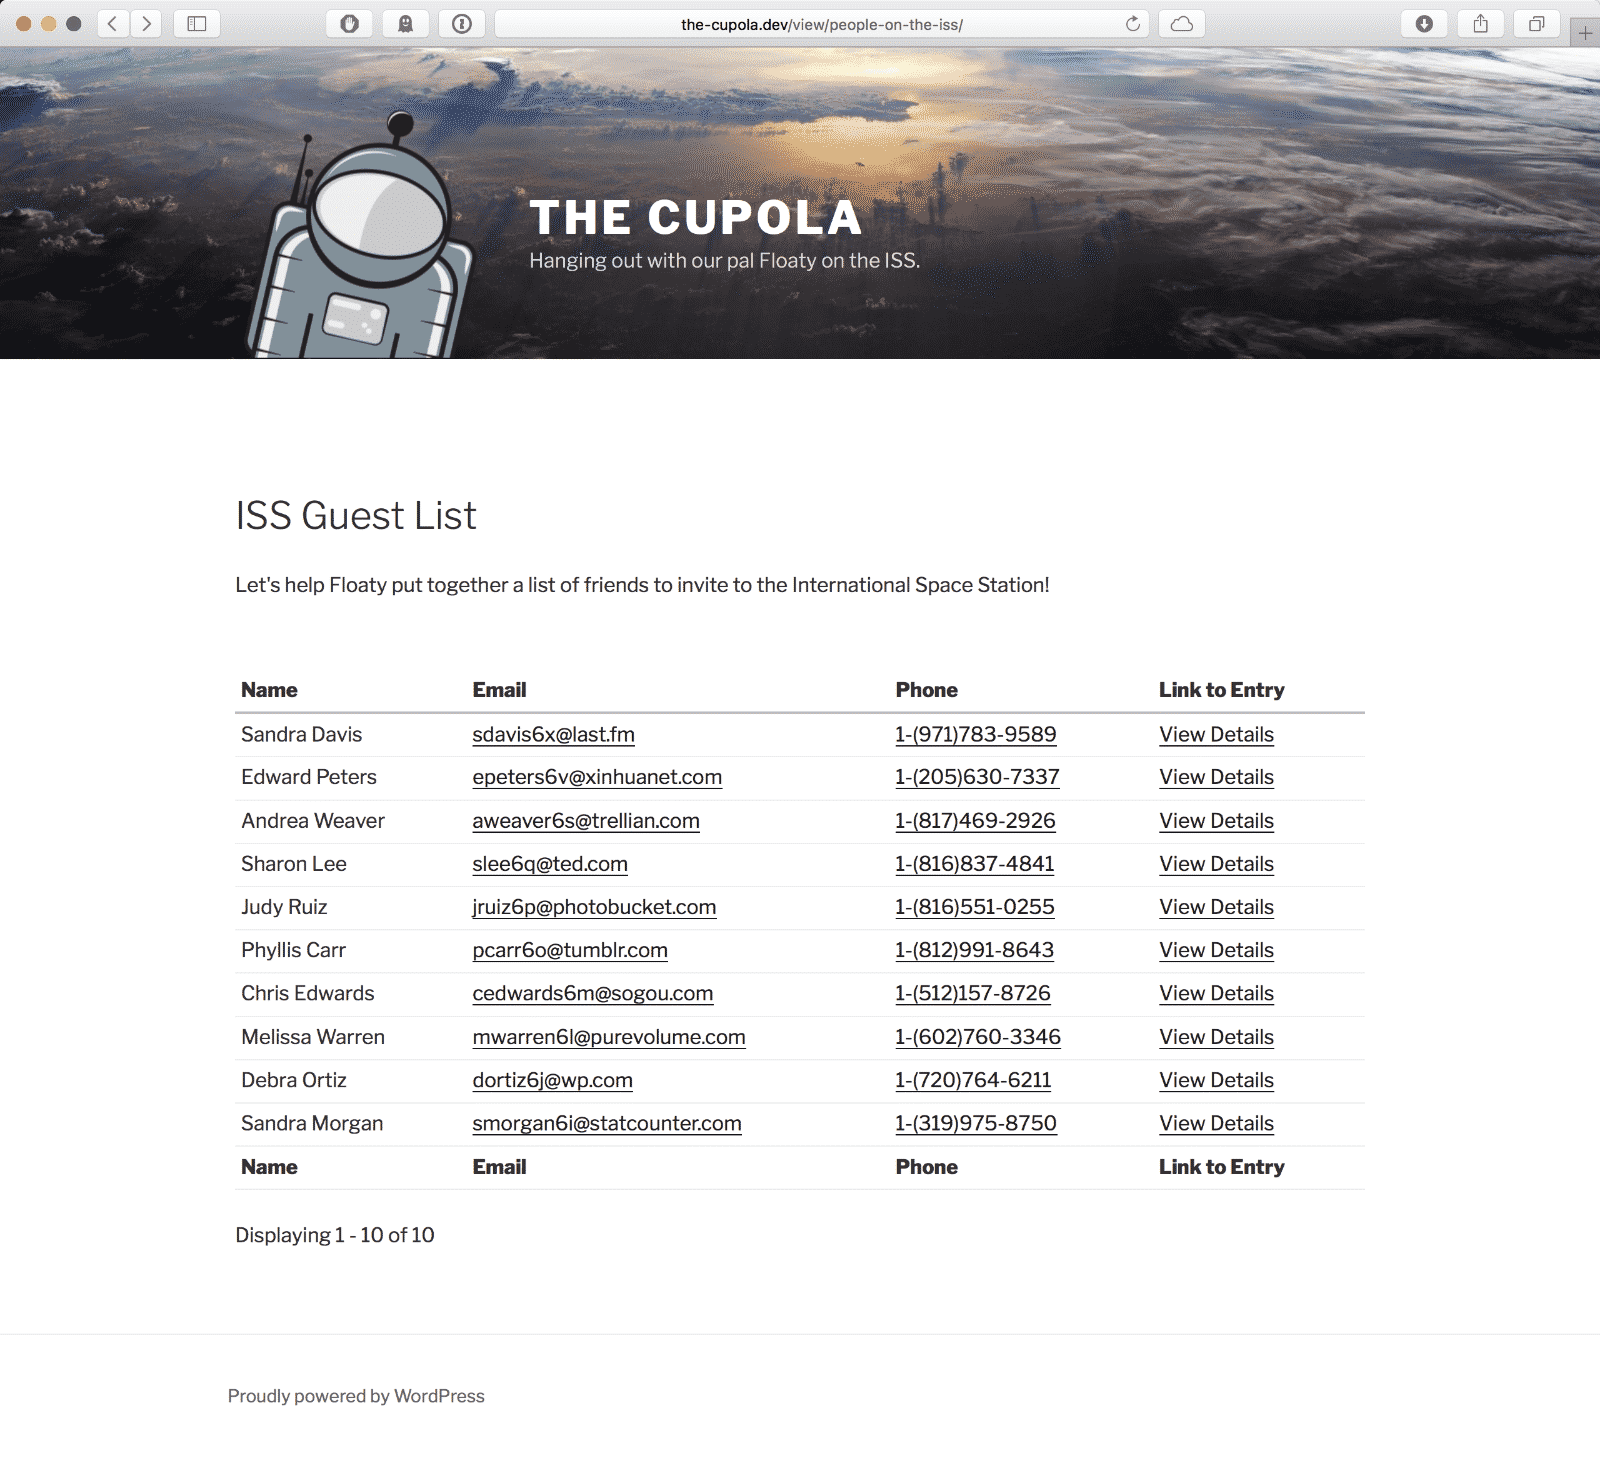Click the dortiz6j@wp.com email link

coord(552,1080)
